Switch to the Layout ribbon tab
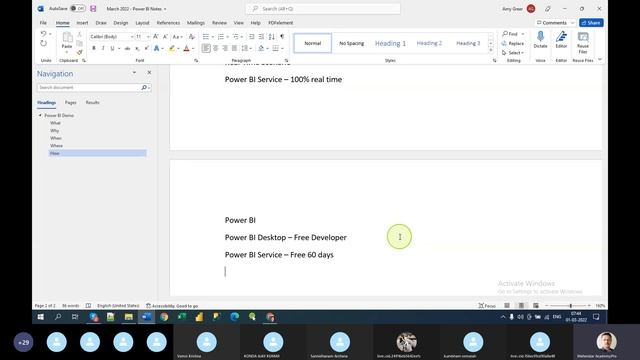Viewport: 640px width, 360px height. (142, 23)
